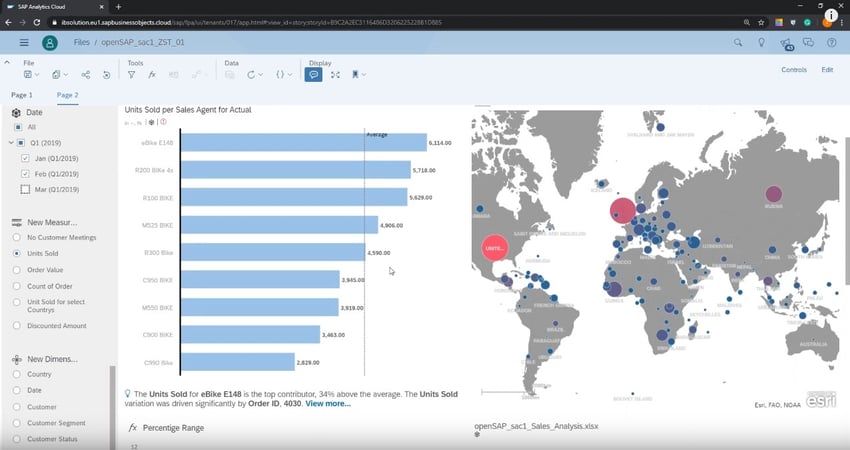Click the browser address bar
The image size is (850, 450).
(x=396, y=22)
